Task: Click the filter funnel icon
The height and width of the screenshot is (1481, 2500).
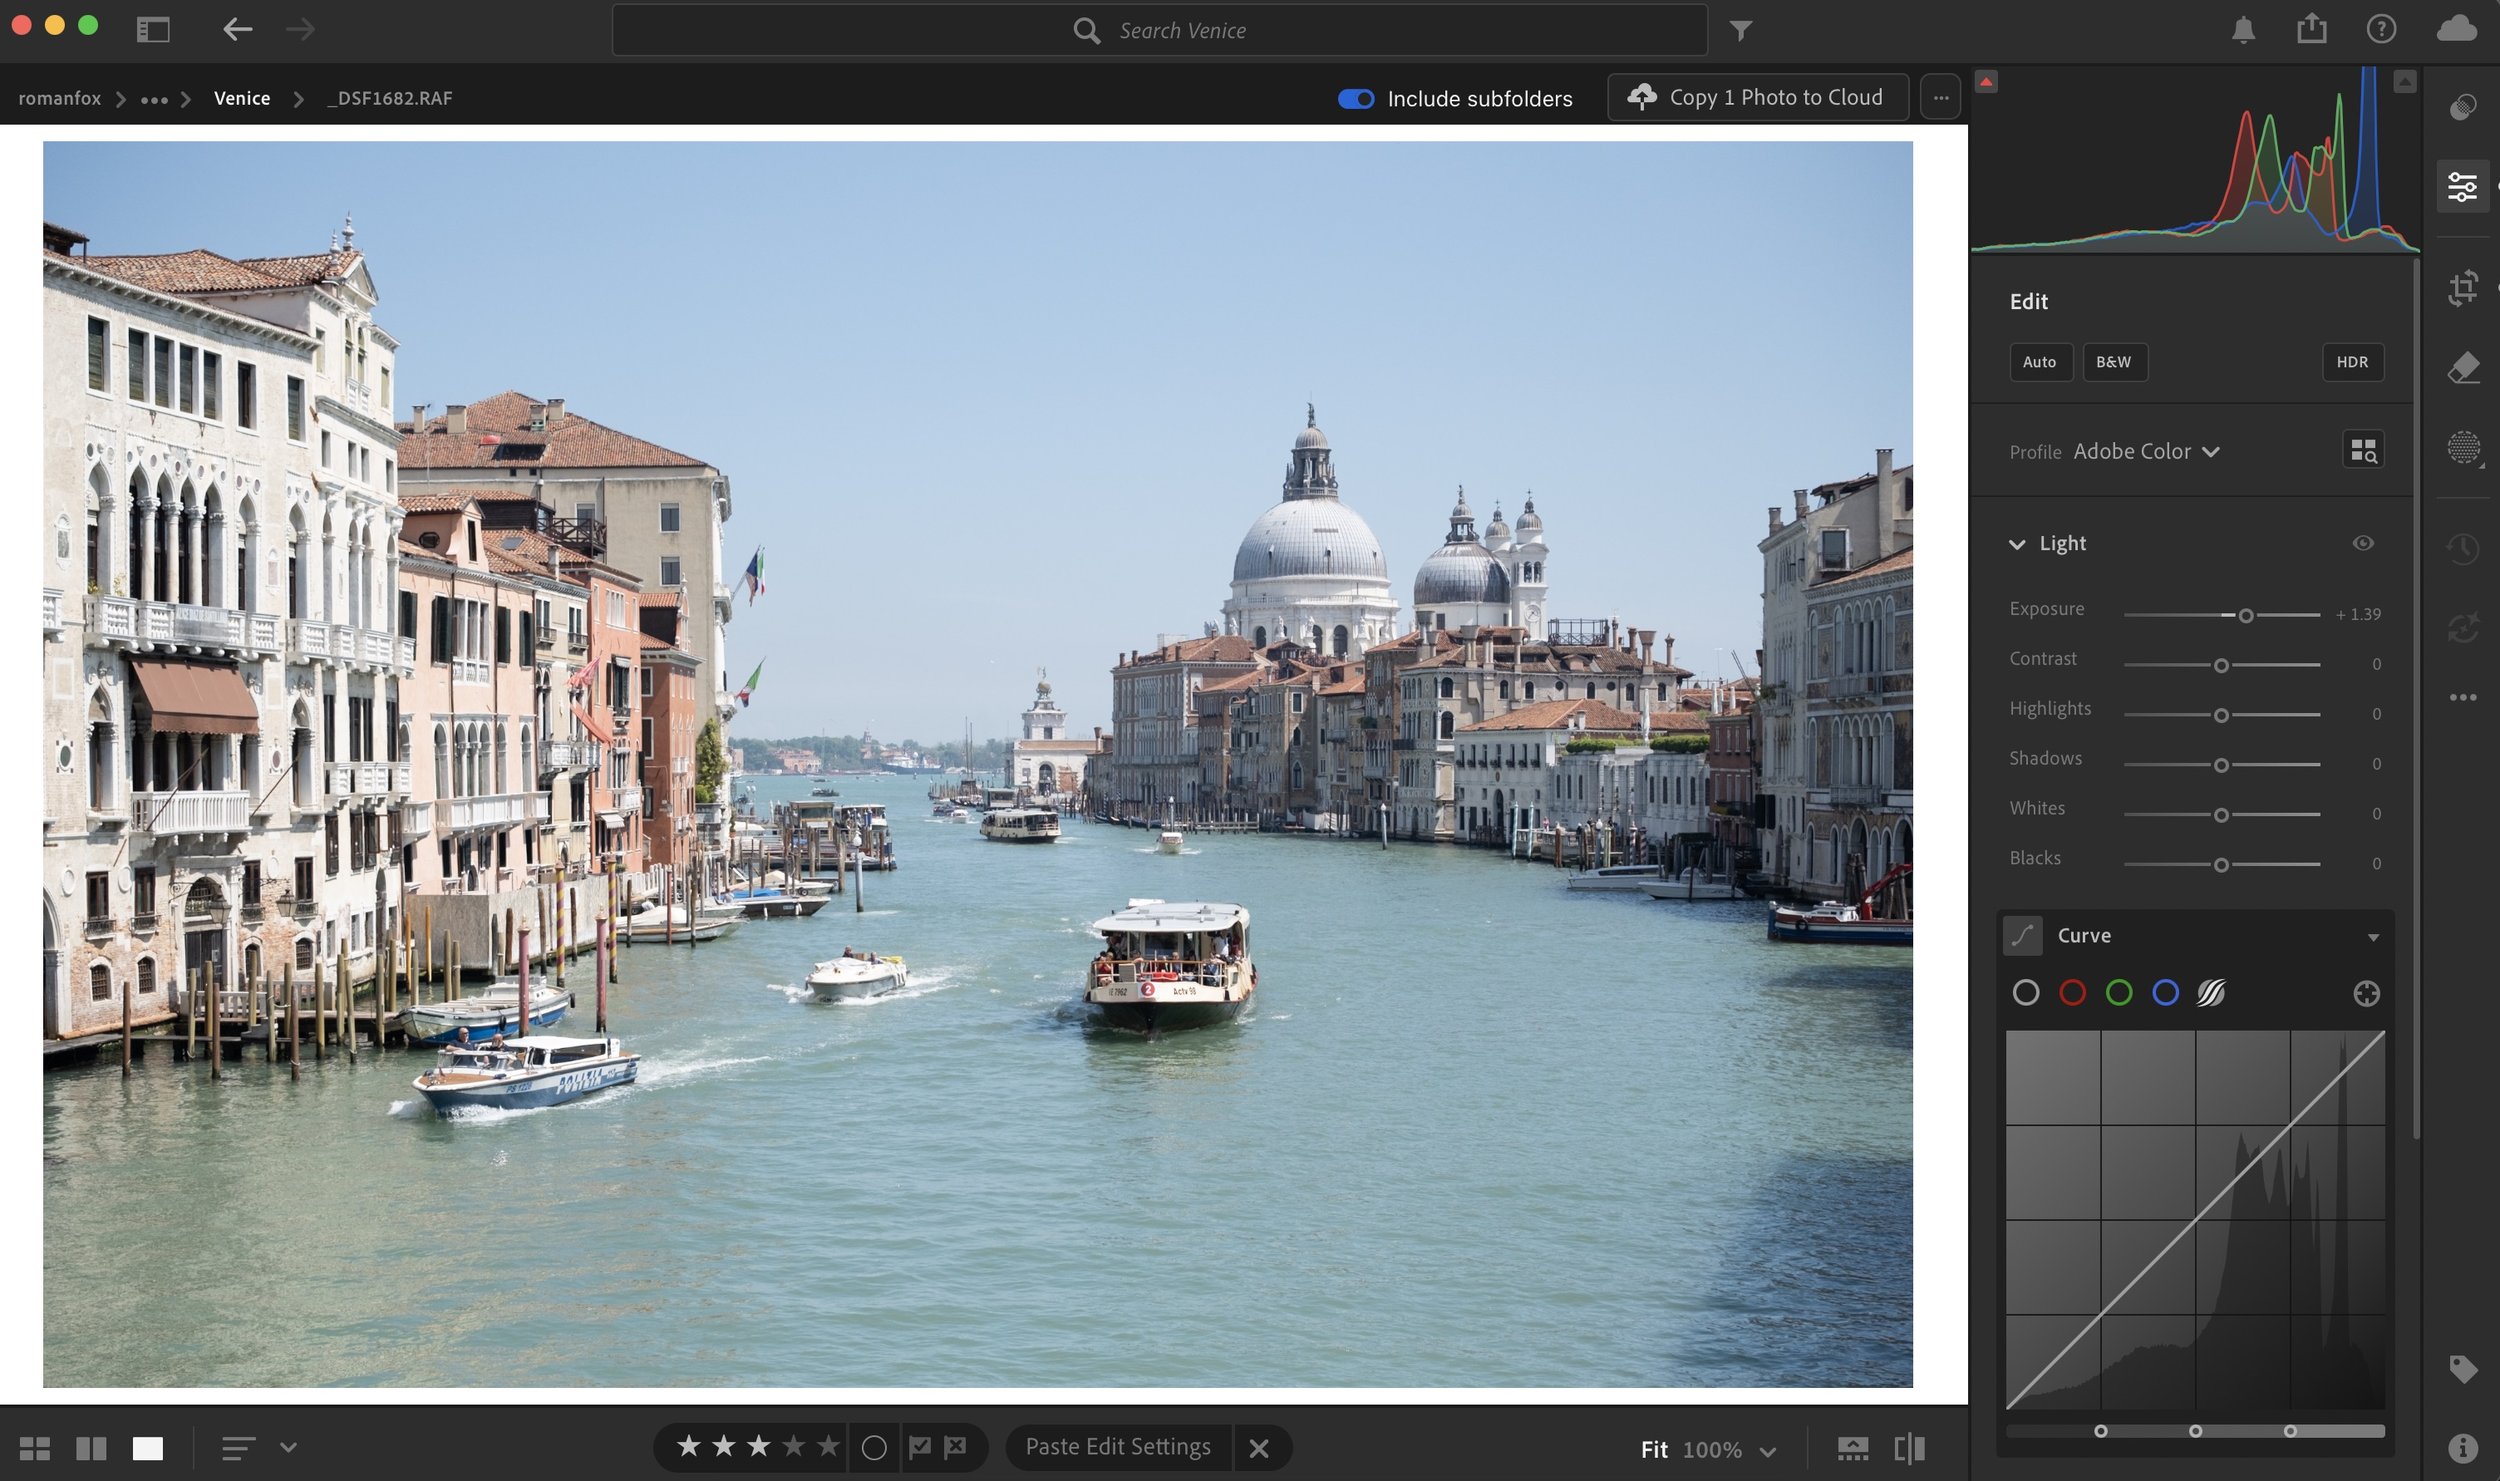Action: [1740, 31]
